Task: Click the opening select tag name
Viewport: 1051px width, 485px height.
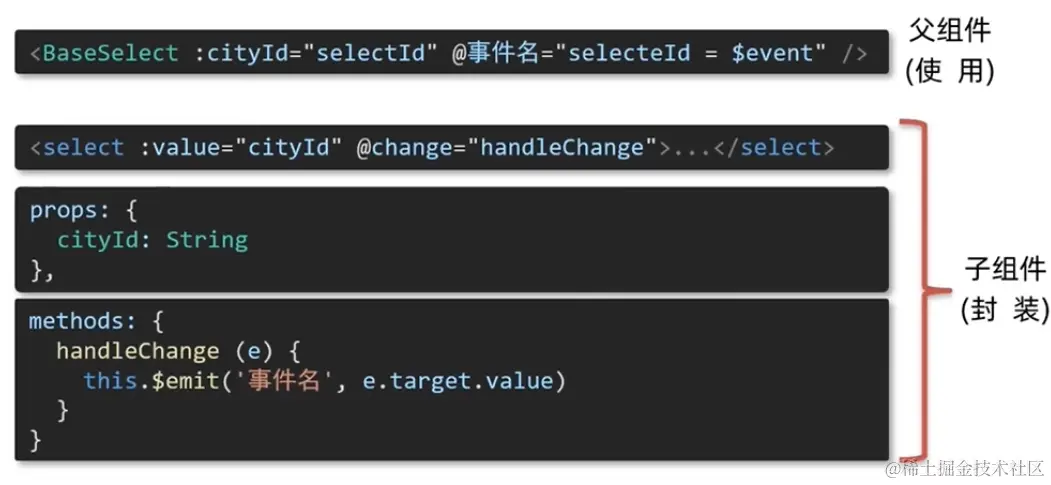Action: pyautogui.click(x=84, y=148)
